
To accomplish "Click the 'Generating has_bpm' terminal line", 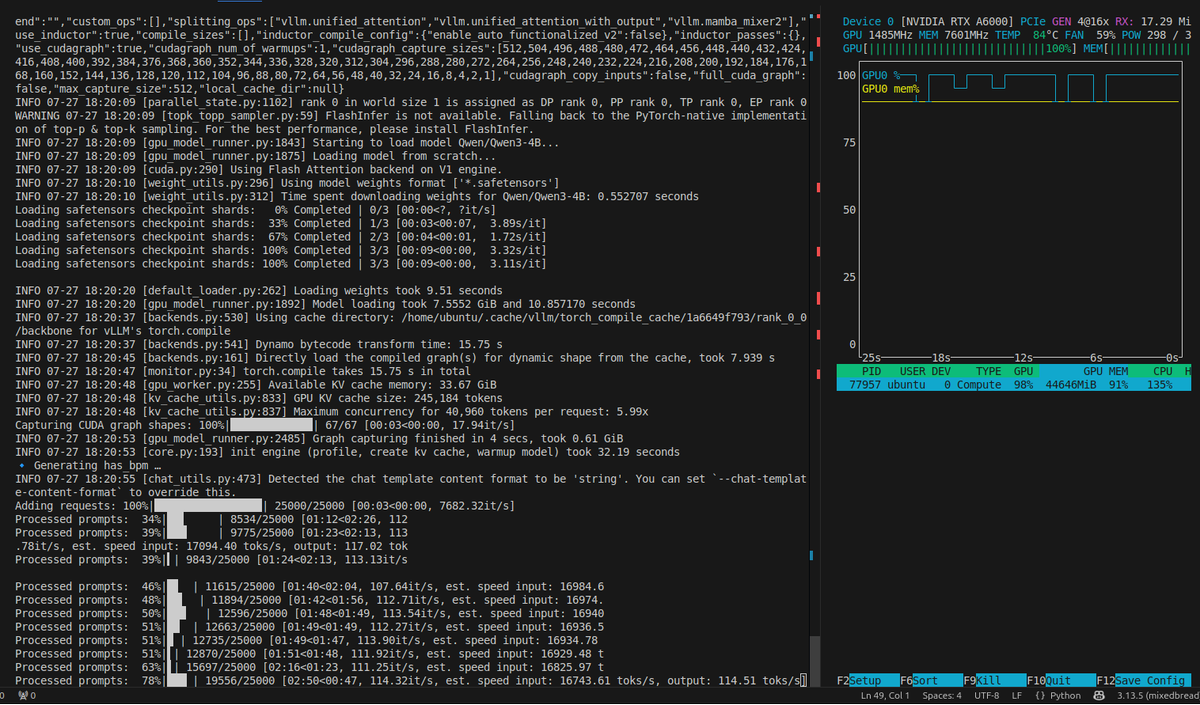I will pyautogui.click(x=89, y=466).
